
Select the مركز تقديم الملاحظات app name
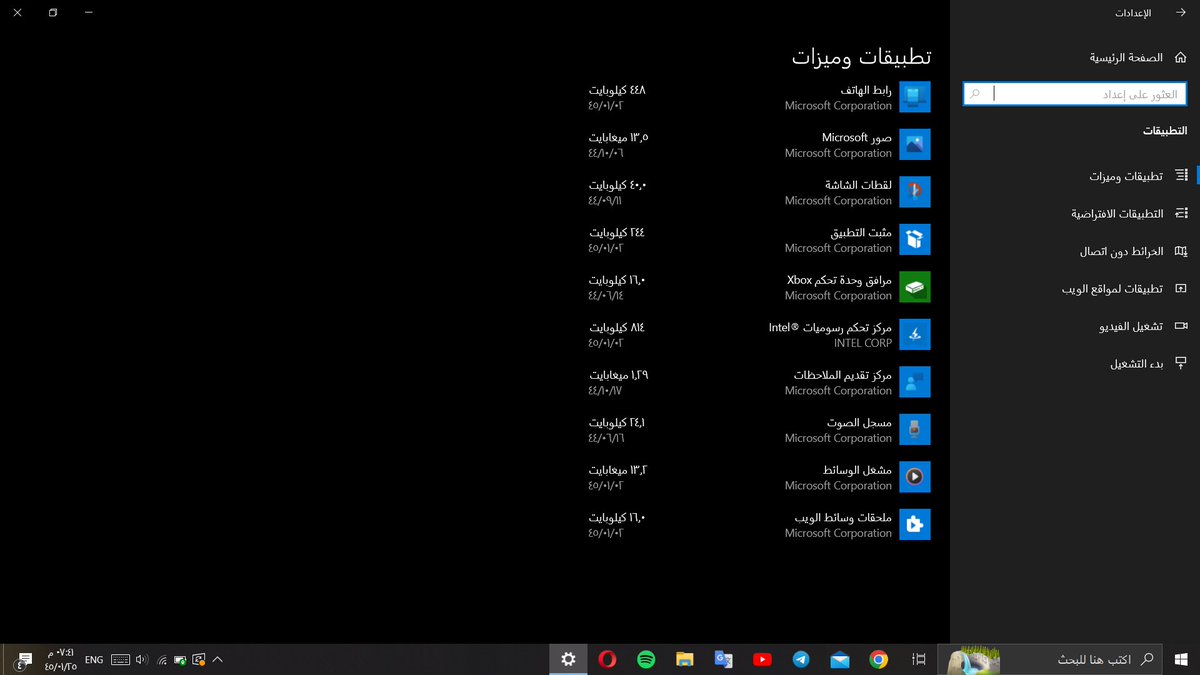click(843, 375)
